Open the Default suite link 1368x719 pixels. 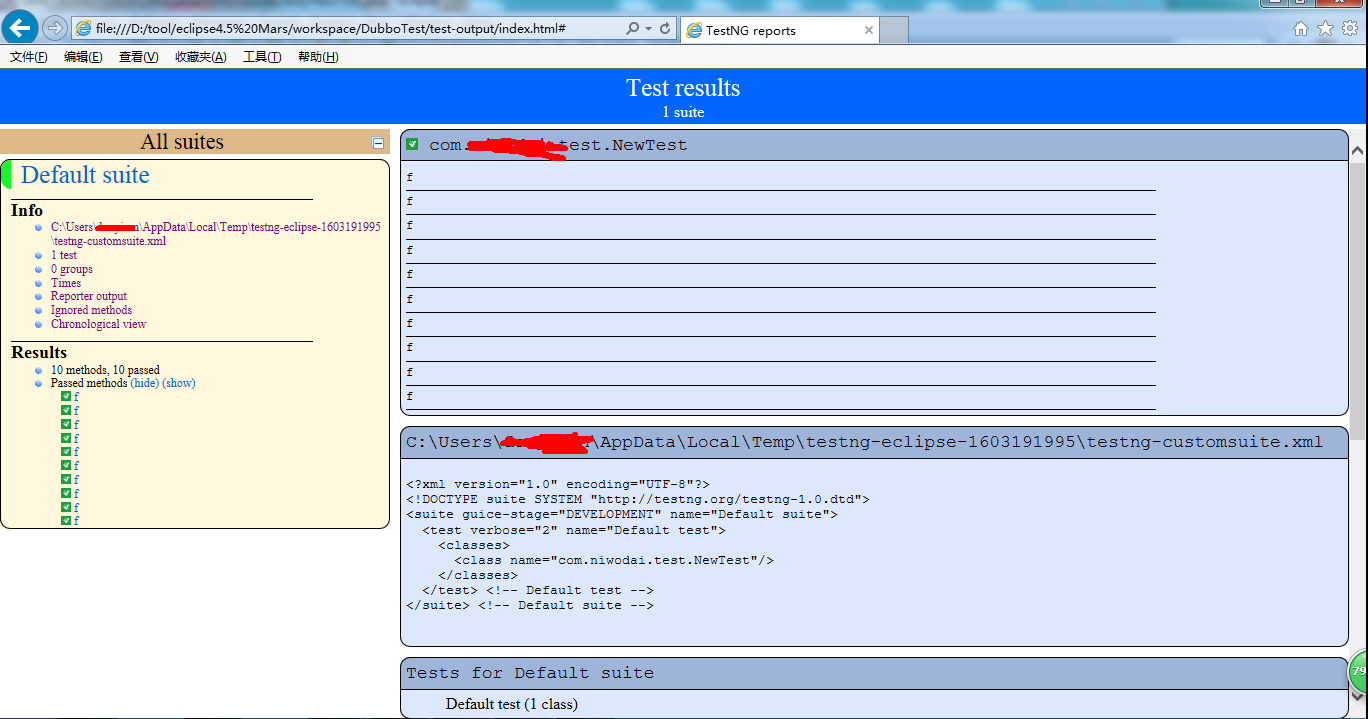pyautogui.click(x=85, y=175)
